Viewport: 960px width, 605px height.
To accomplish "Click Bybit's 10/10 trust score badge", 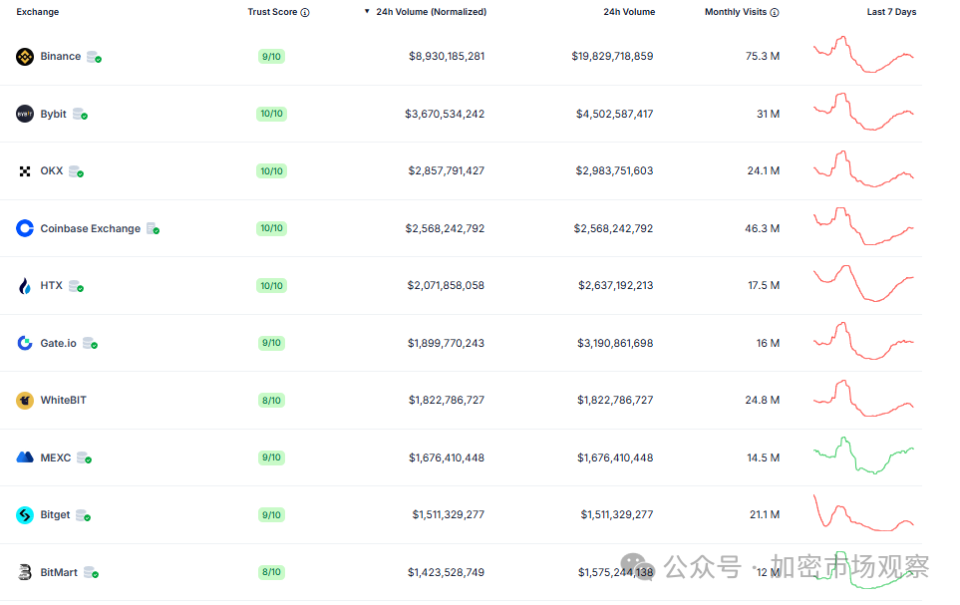I will tap(271, 114).
